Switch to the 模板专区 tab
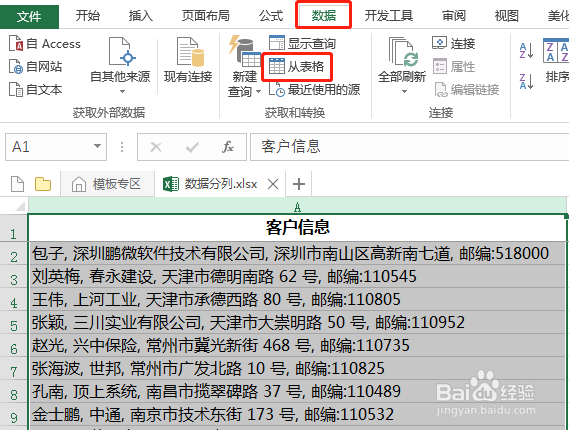 click(107, 184)
